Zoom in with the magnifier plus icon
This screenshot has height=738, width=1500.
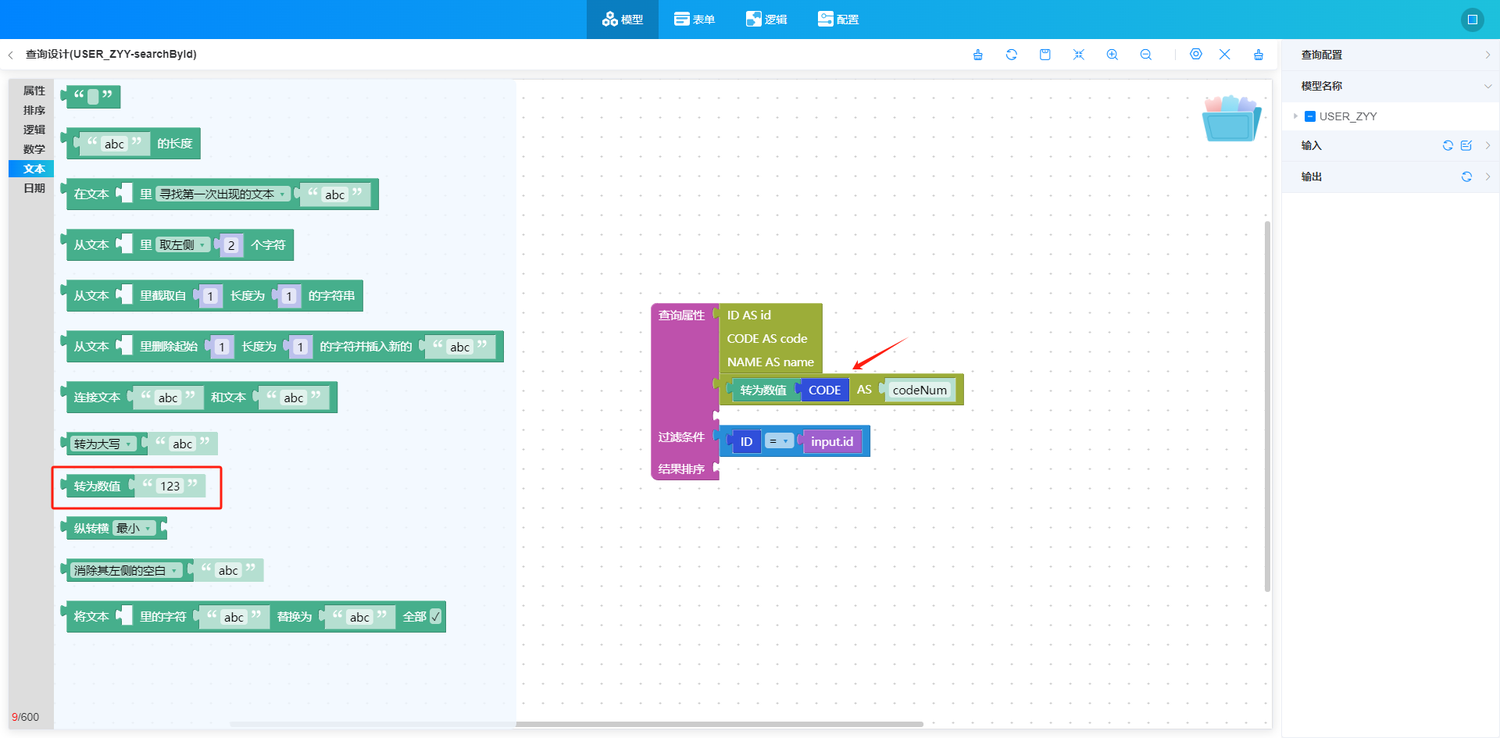[x=1112, y=55]
